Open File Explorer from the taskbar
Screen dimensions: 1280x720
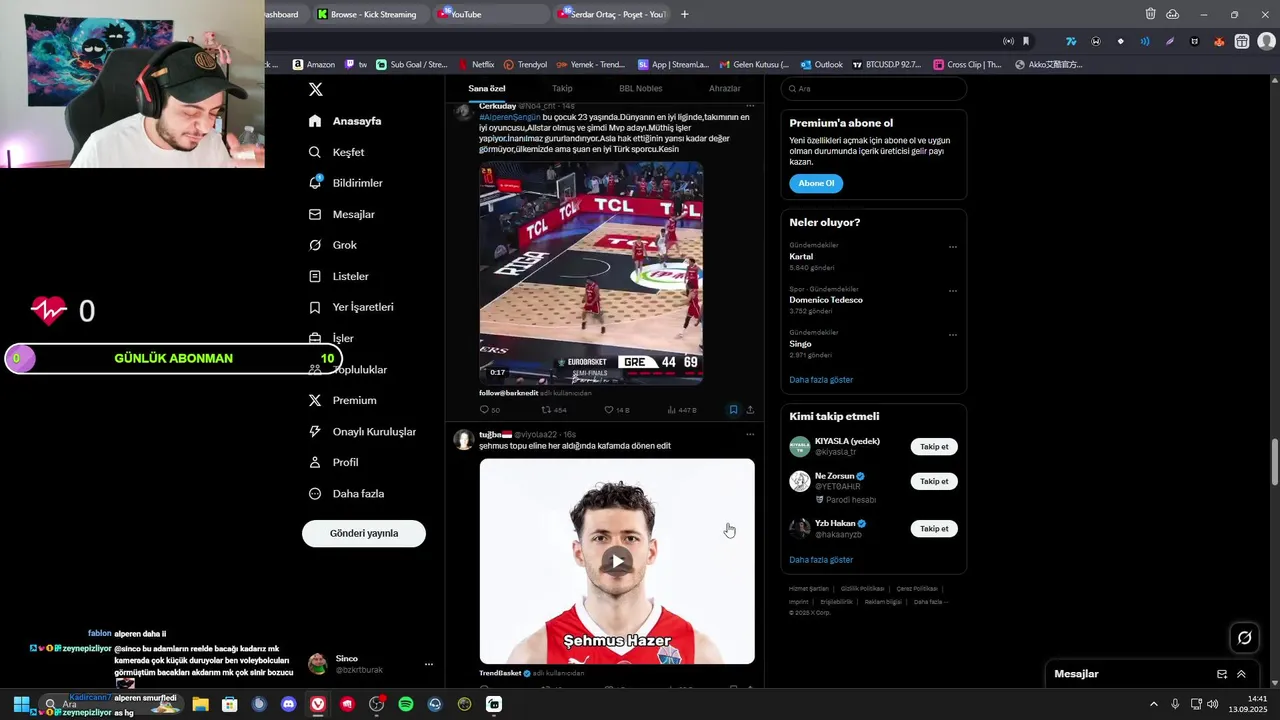click(x=200, y=704)
